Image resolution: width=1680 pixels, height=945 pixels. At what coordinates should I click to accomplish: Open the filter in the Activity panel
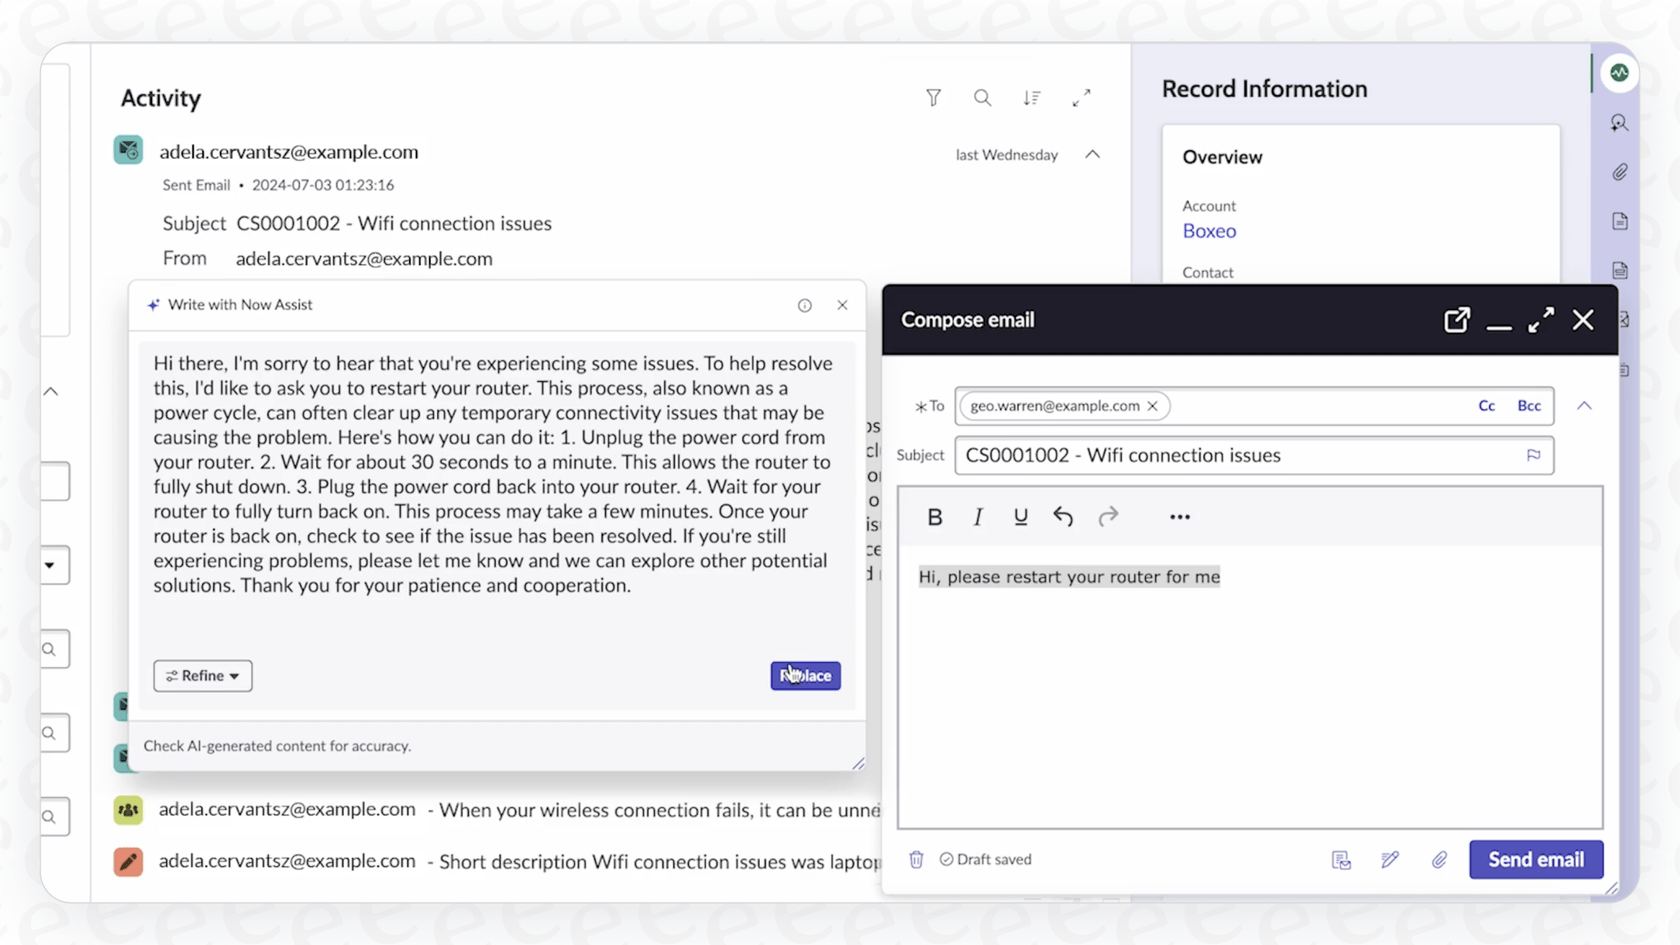pos(933,97)
